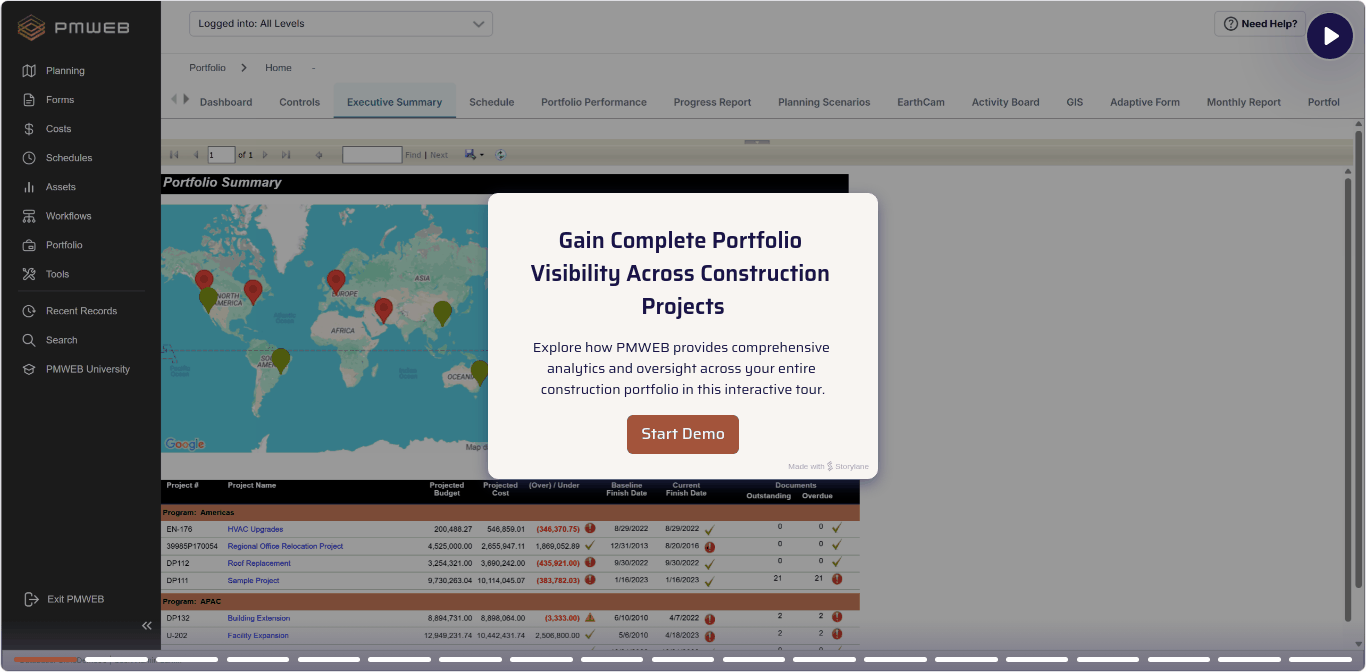Switch to the Controls tab
The width and height of the screenshot is (1366, 672).
click(300, 102)
